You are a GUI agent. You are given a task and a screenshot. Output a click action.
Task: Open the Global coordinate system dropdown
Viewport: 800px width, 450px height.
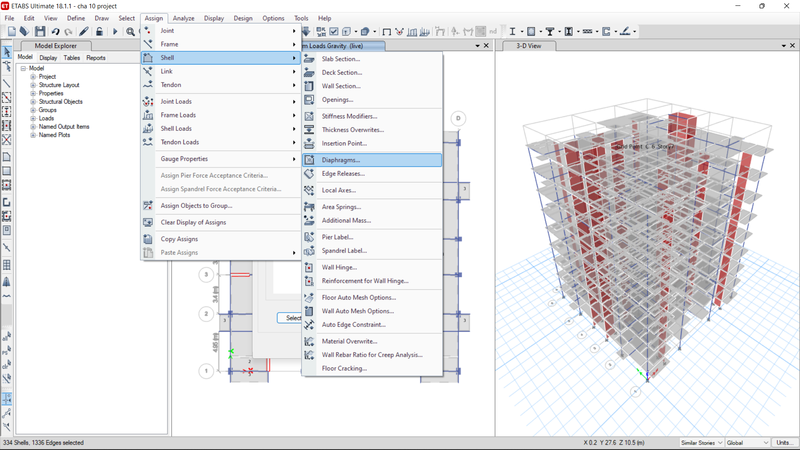point(747,442)
